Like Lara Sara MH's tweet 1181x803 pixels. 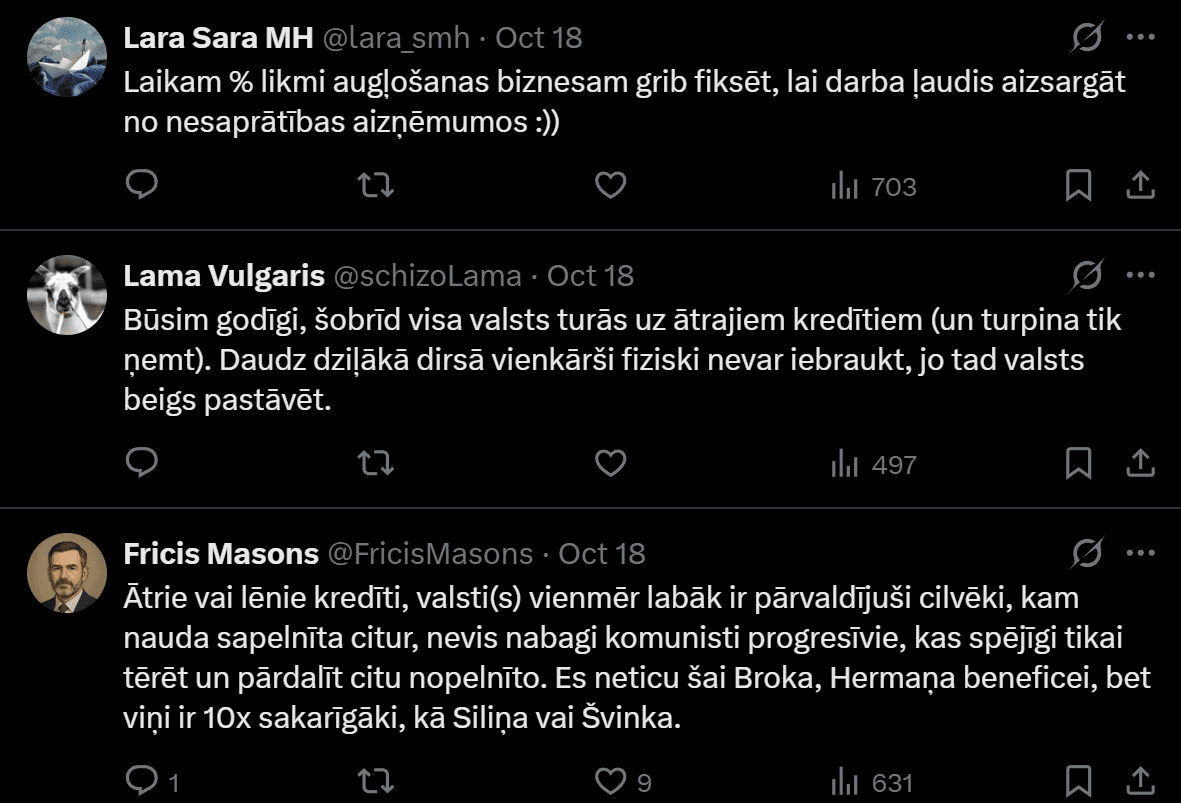pos(610,186)
